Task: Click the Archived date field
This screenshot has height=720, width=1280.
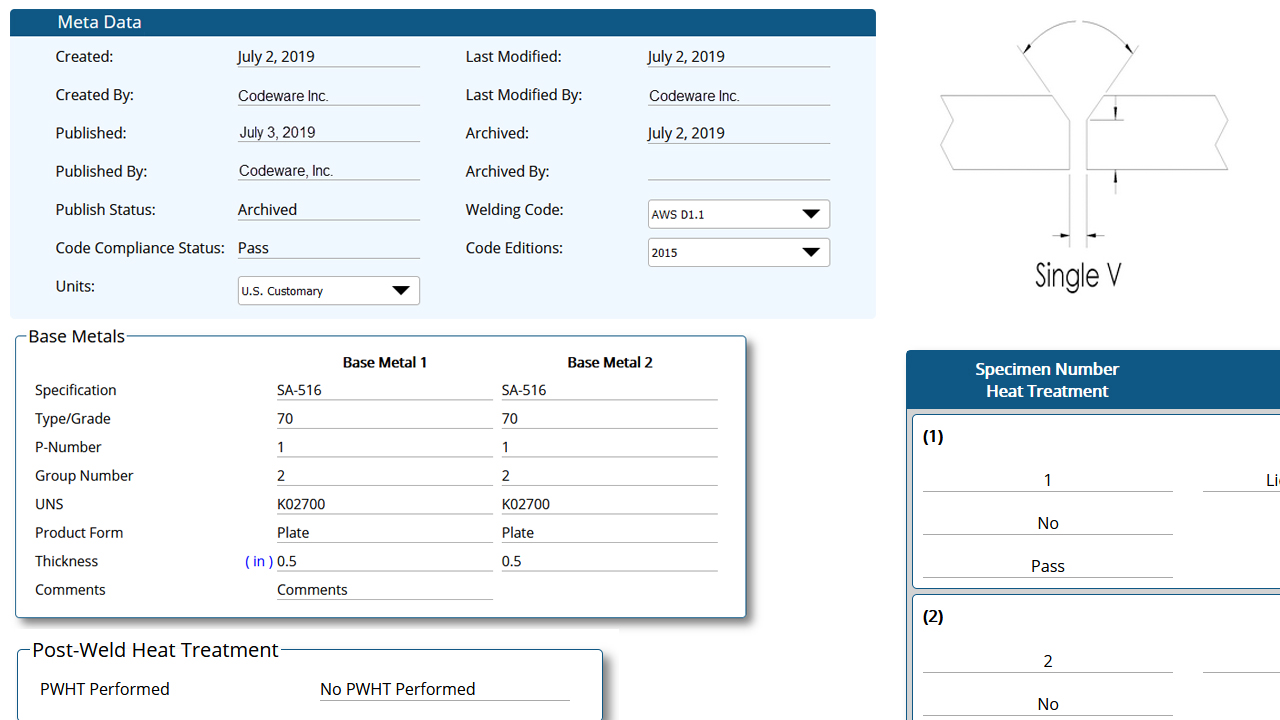Action: tap(738, 133)
